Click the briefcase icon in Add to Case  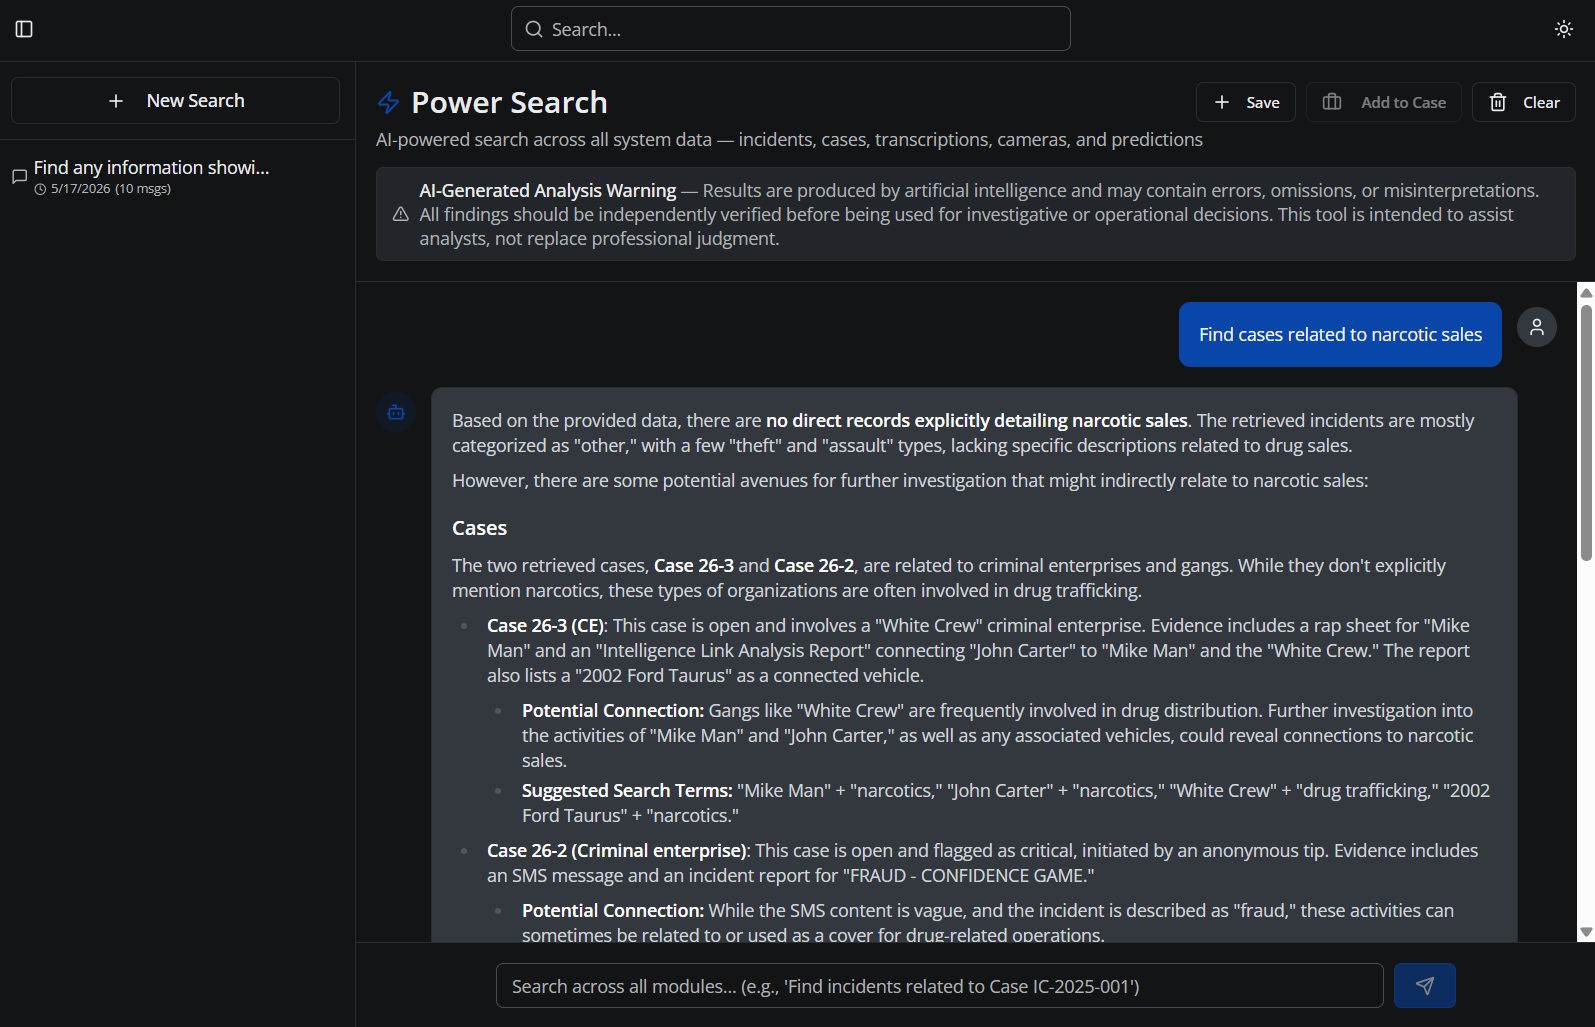(1332, 102)
